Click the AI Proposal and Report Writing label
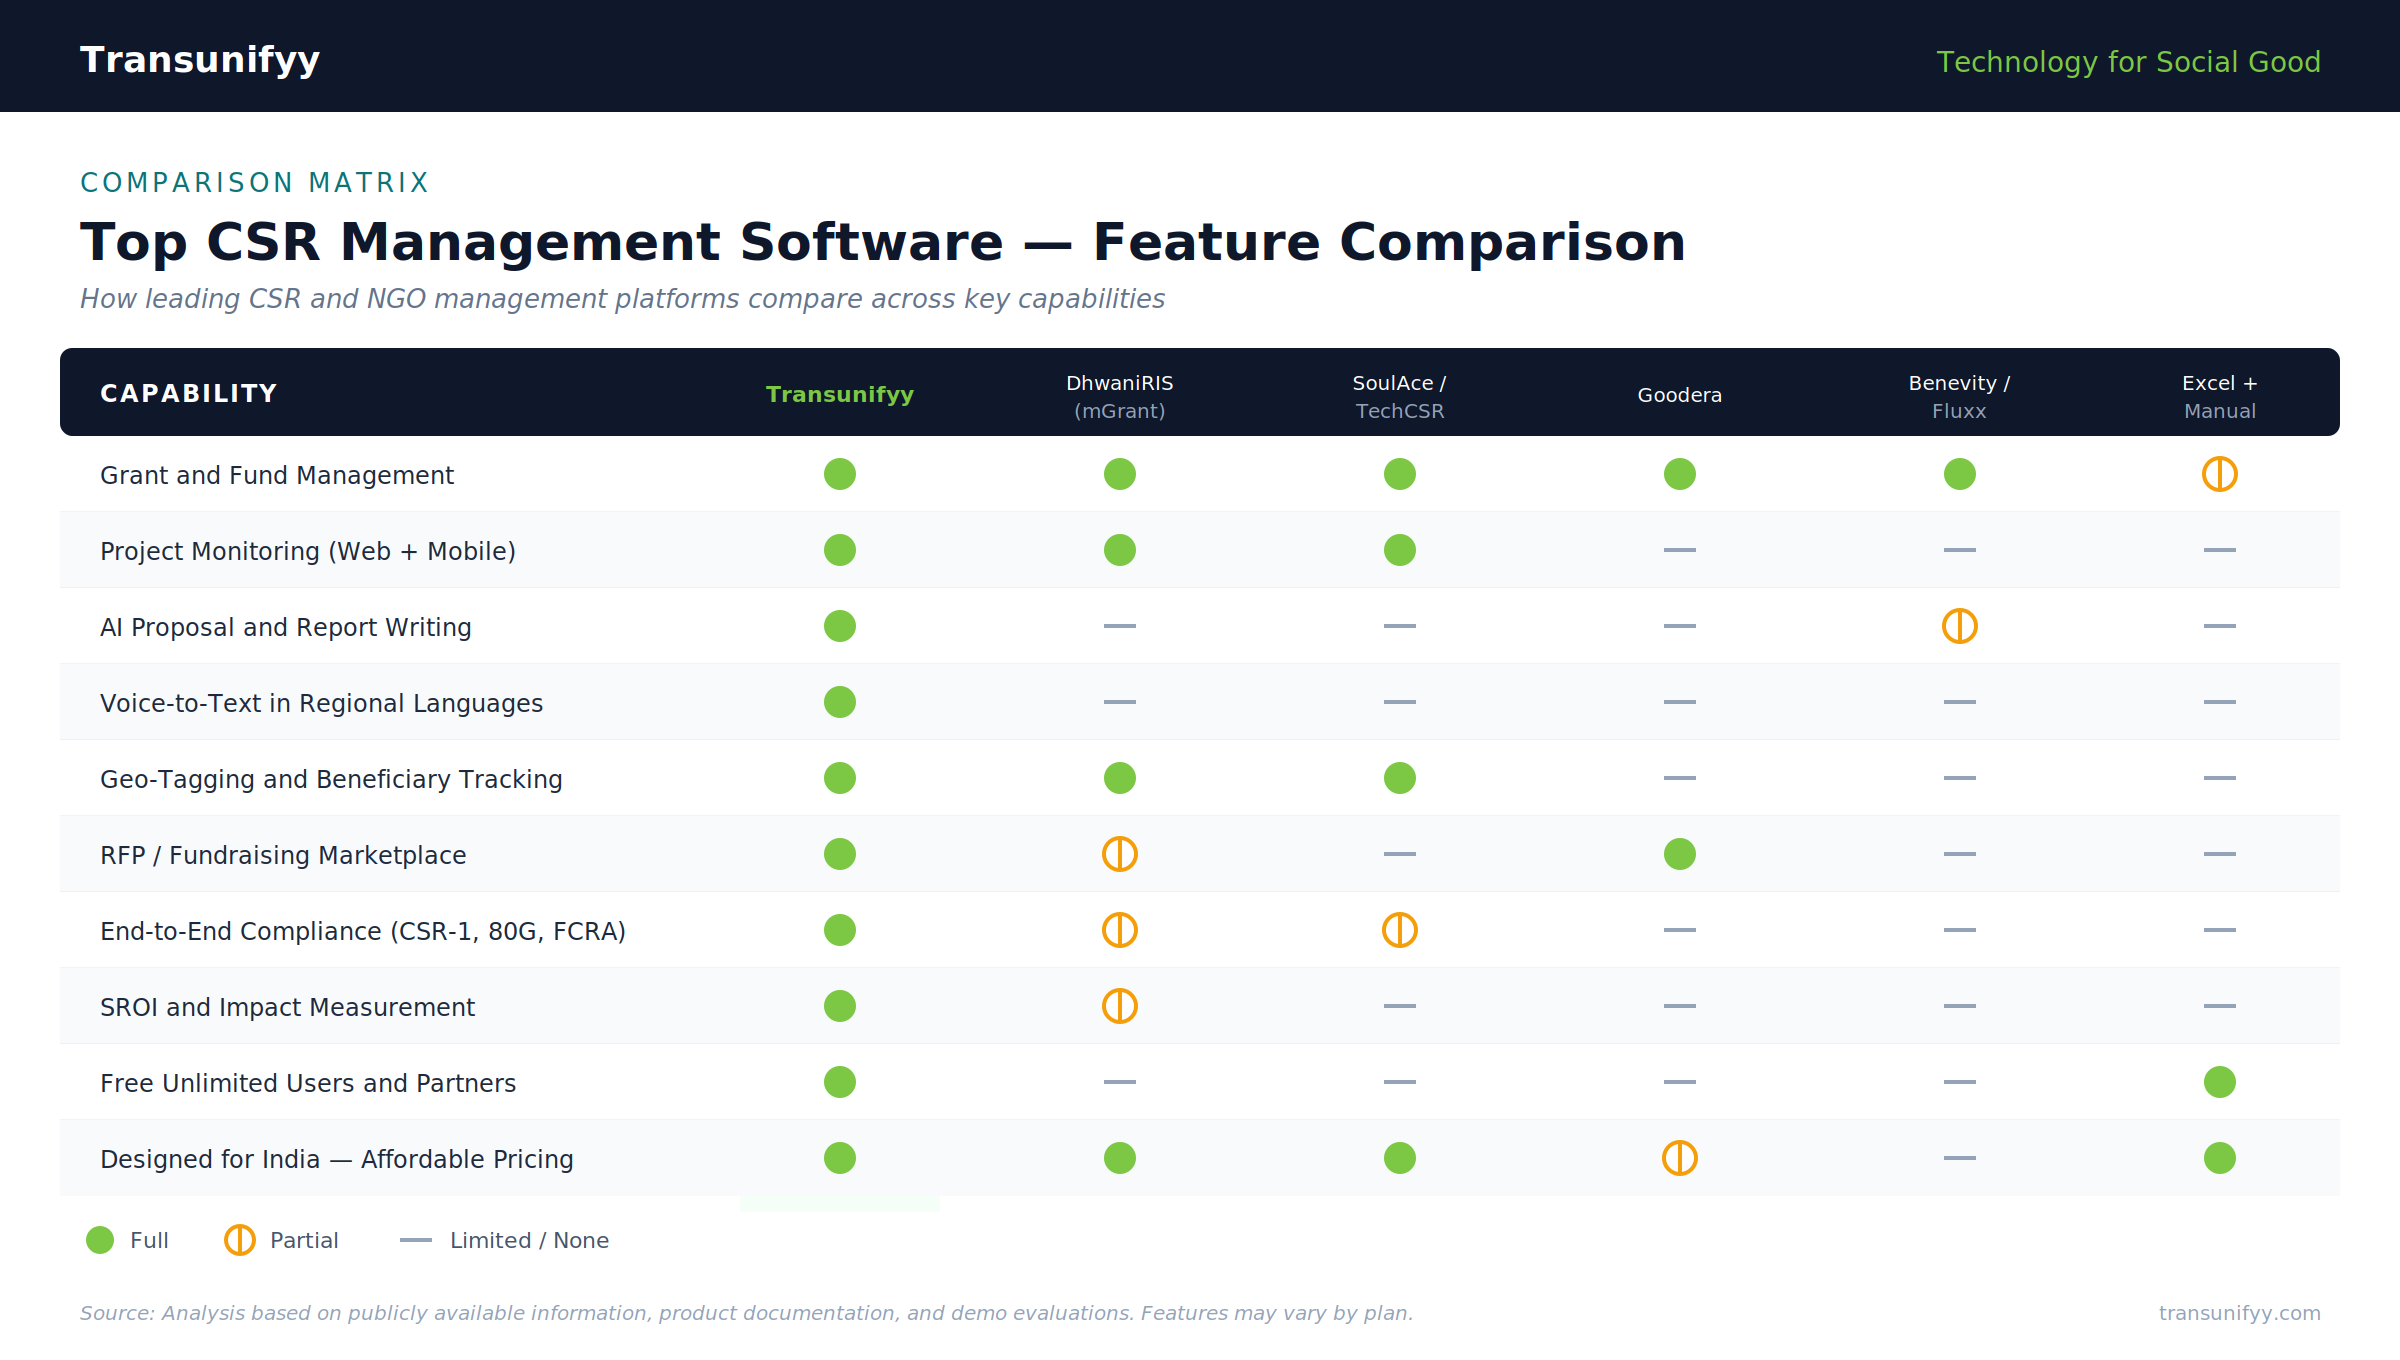The height and width of the screenshot is (1360, 2400). click(x=286, y=627)
